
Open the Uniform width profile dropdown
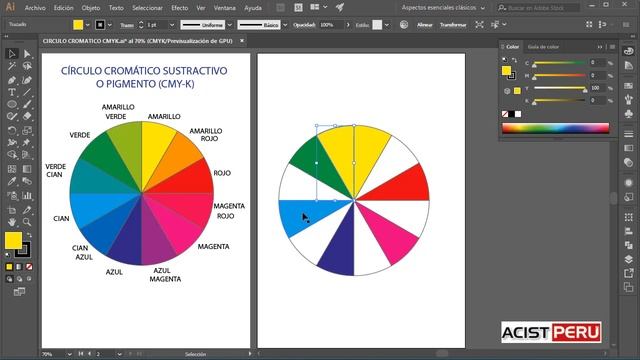[230, 25]
